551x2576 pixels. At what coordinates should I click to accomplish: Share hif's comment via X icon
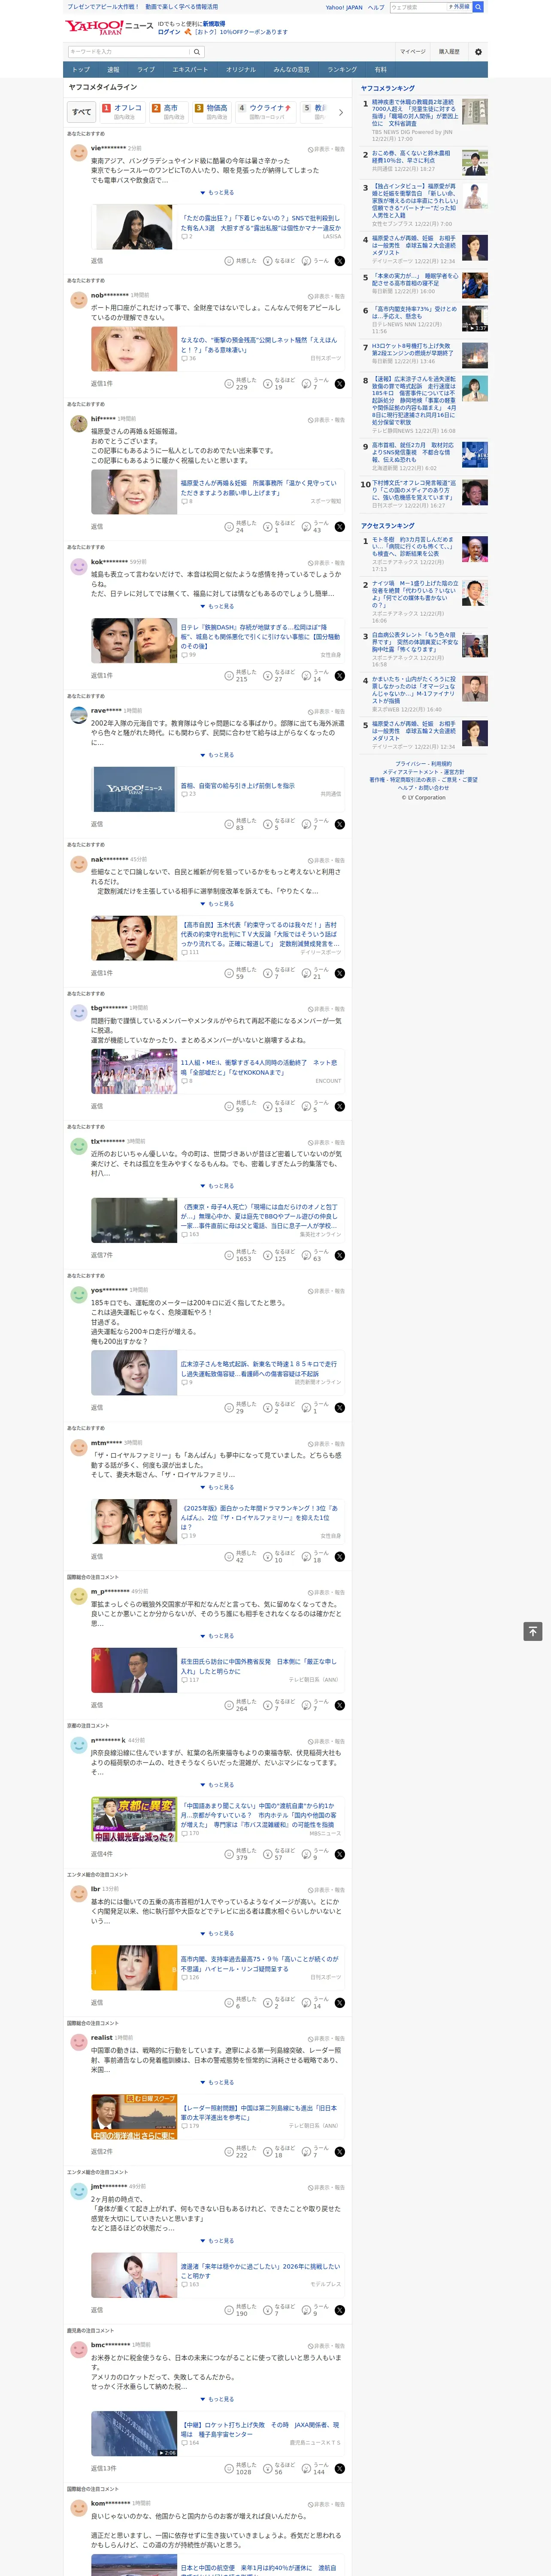340,526
